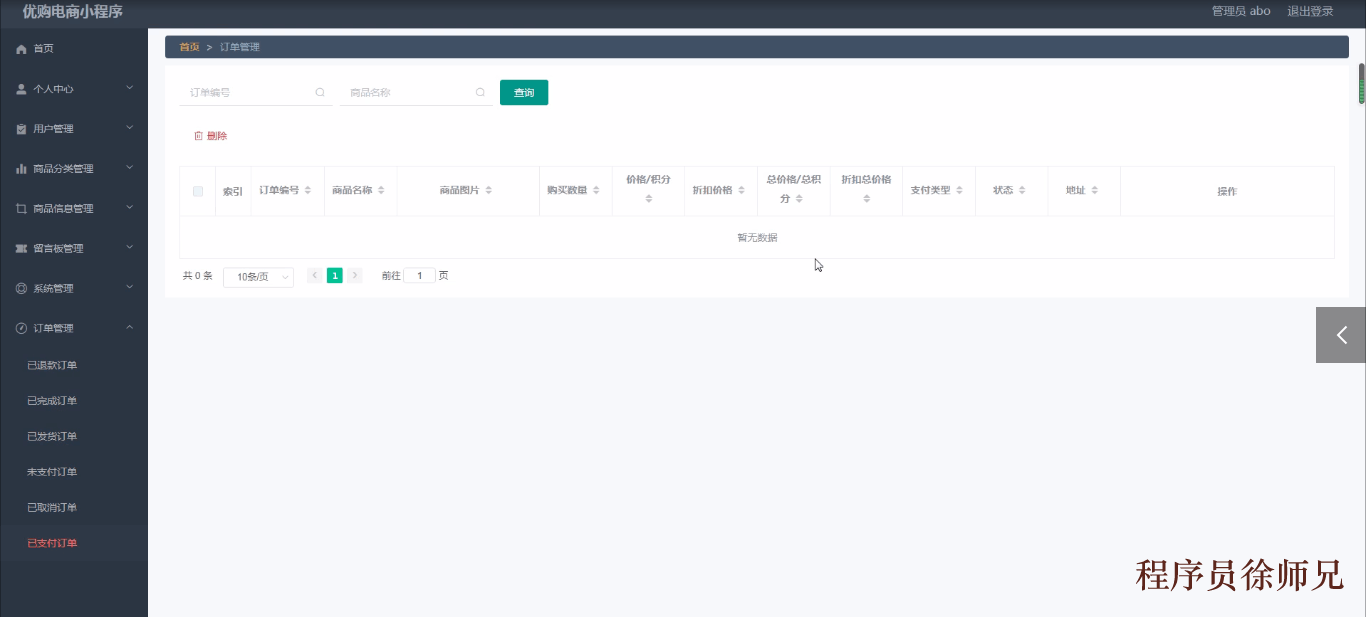Click the trash icon beside 删除
Screen dimensions: 1366x617
coord(198,136)
